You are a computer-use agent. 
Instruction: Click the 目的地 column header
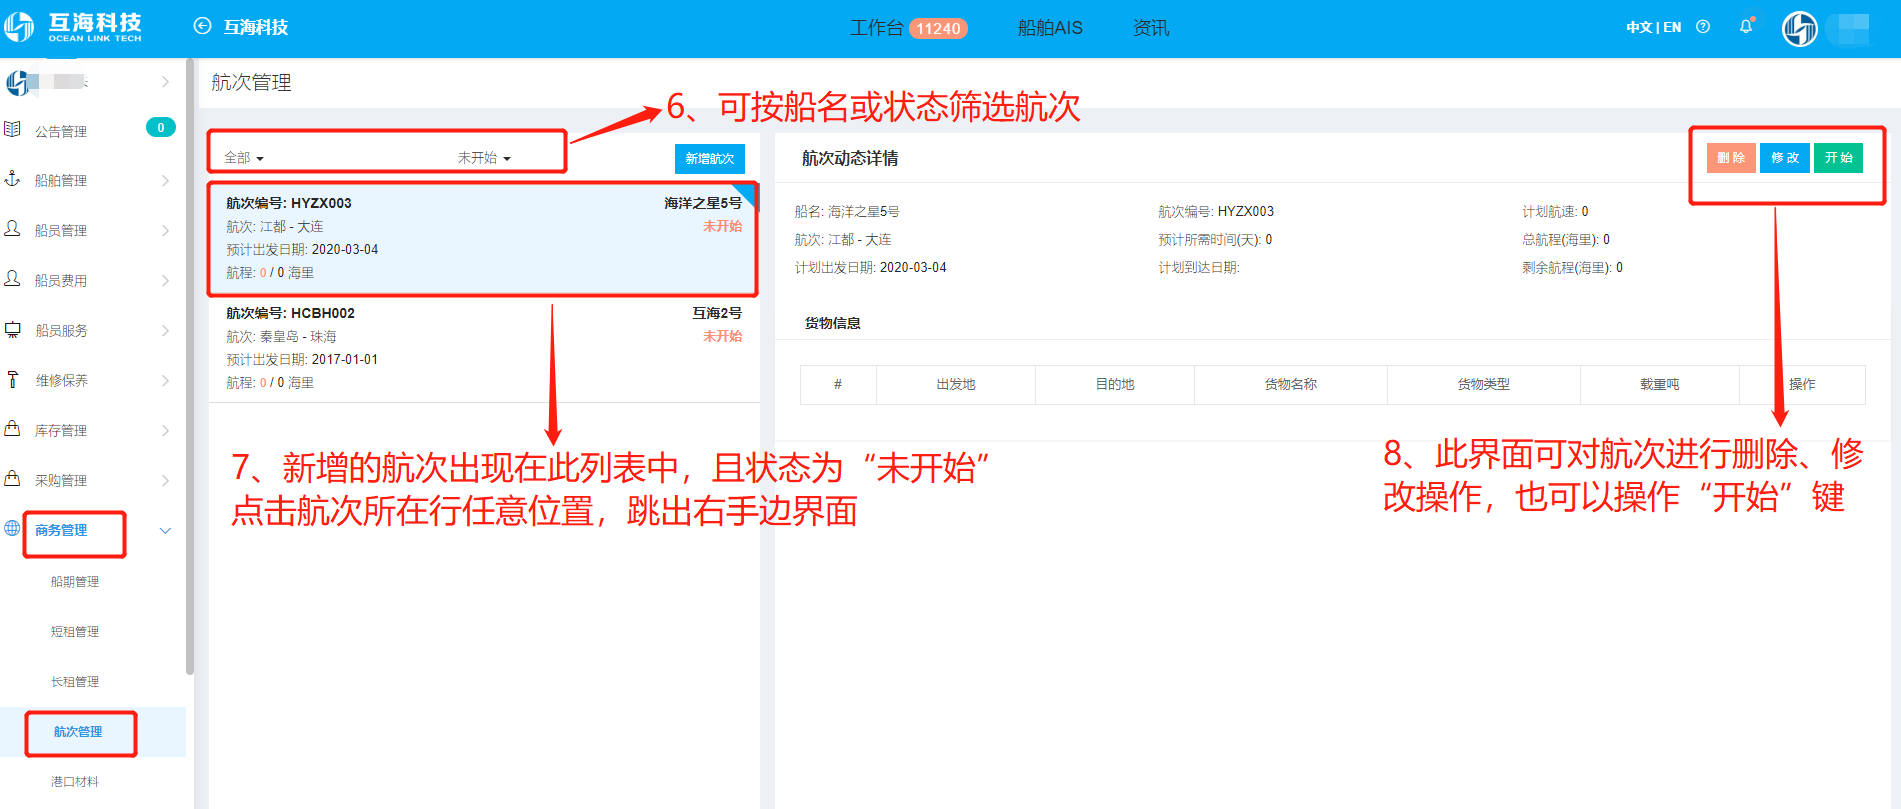[1115, 384]
